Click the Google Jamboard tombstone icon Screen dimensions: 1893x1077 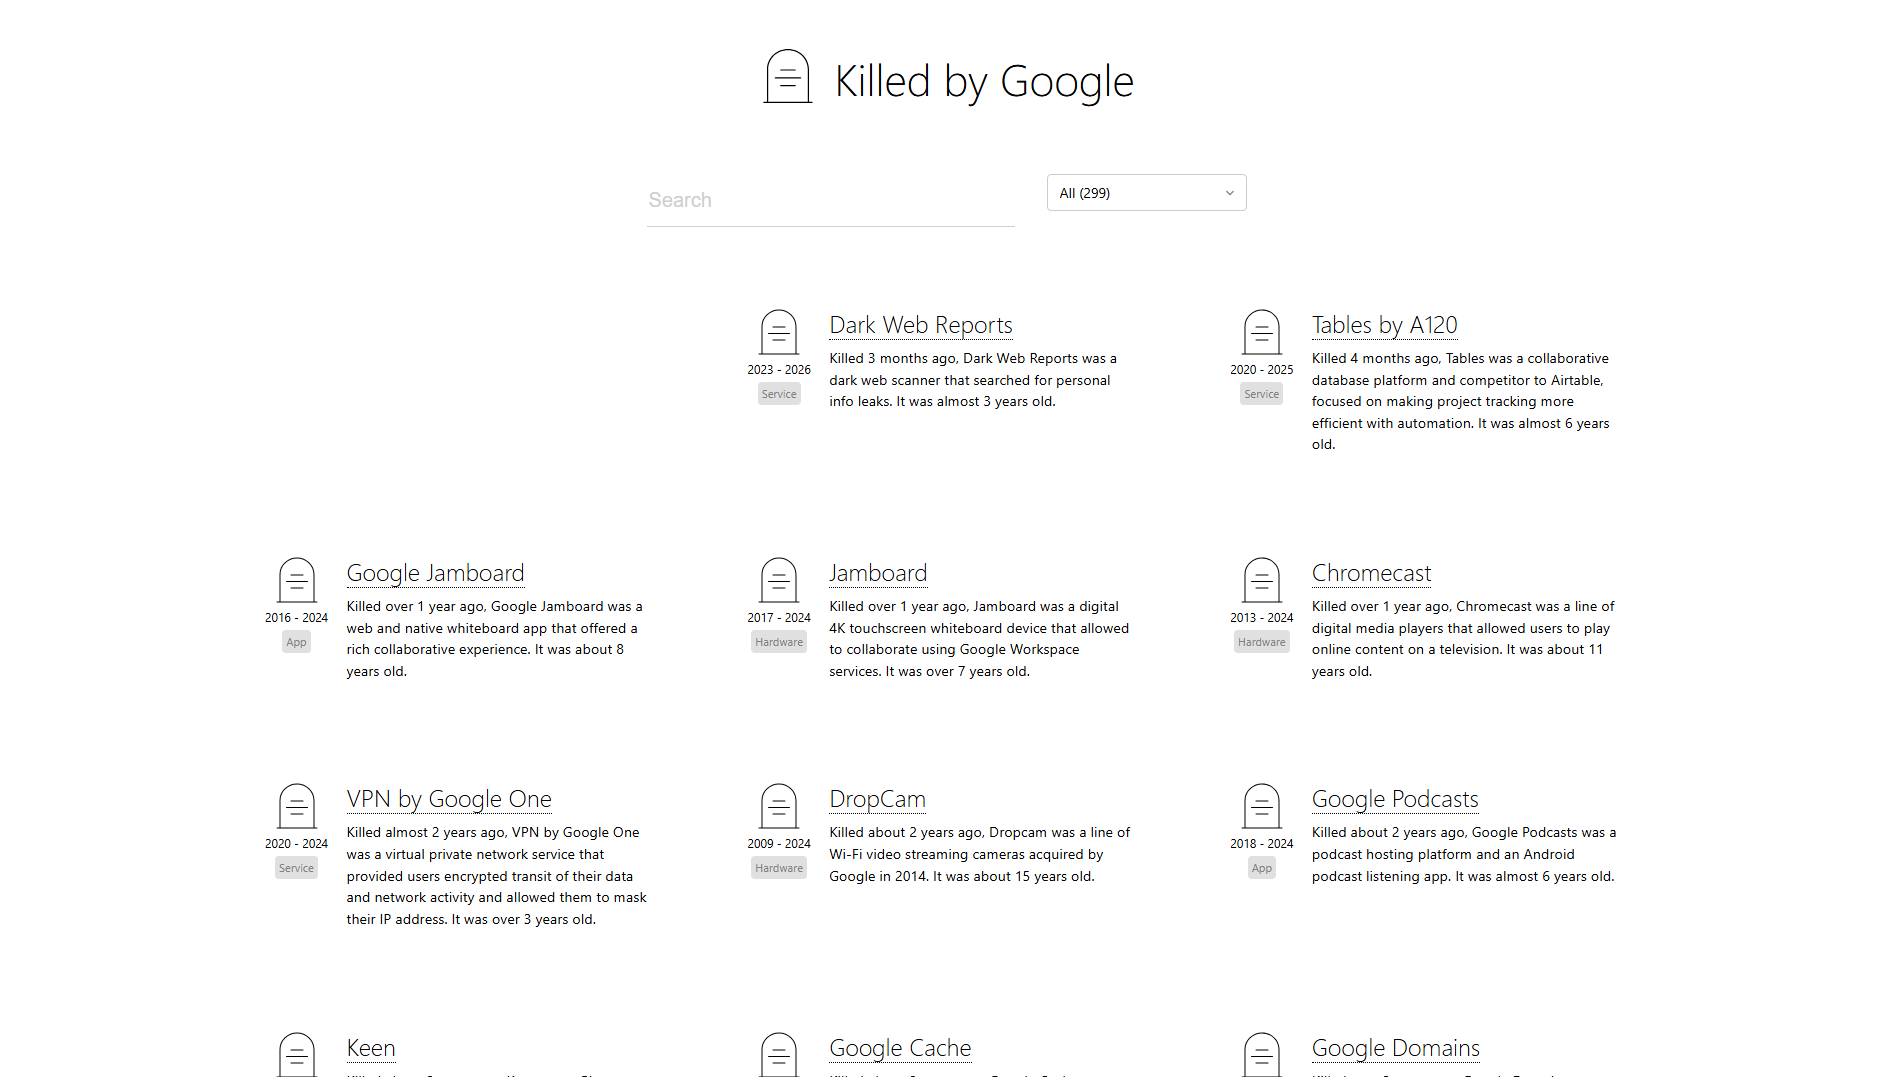(296, 580)
